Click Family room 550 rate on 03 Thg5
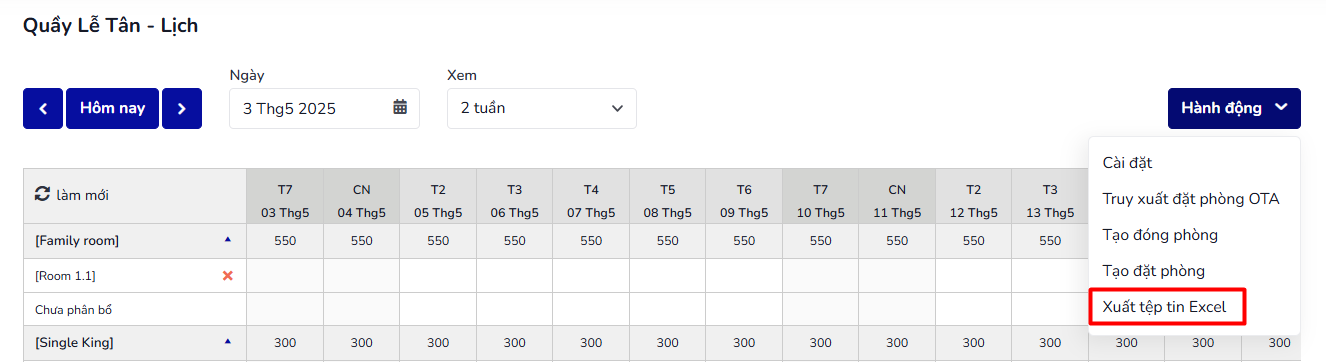Viewport: 1326px width, 362px height. (x=285, y=241)
